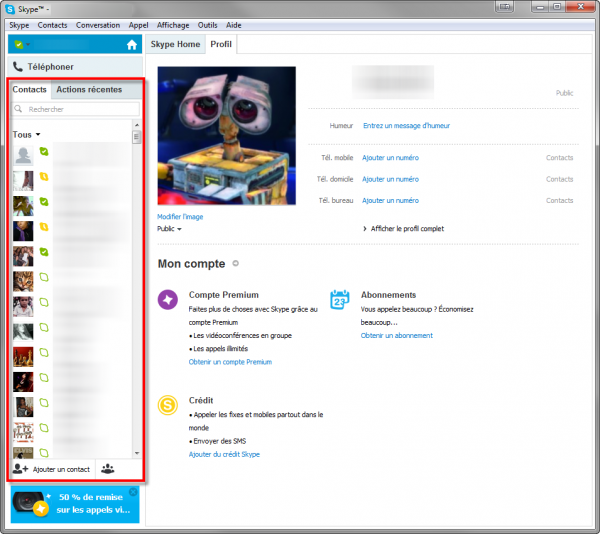Click the Public label near the profile name

point(564,93)
